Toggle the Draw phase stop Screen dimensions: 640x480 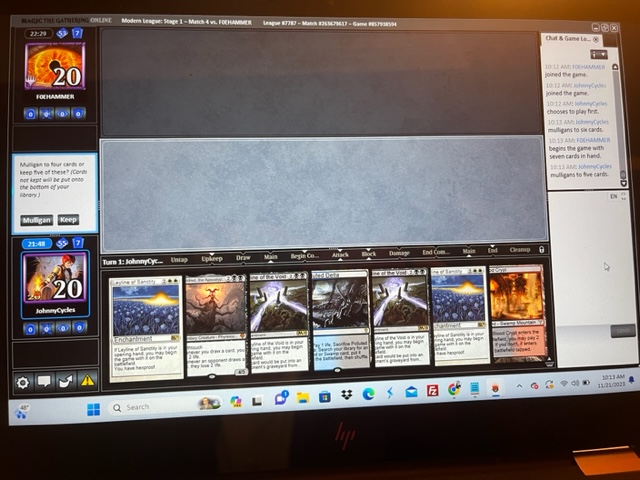(x=242, y=257)
